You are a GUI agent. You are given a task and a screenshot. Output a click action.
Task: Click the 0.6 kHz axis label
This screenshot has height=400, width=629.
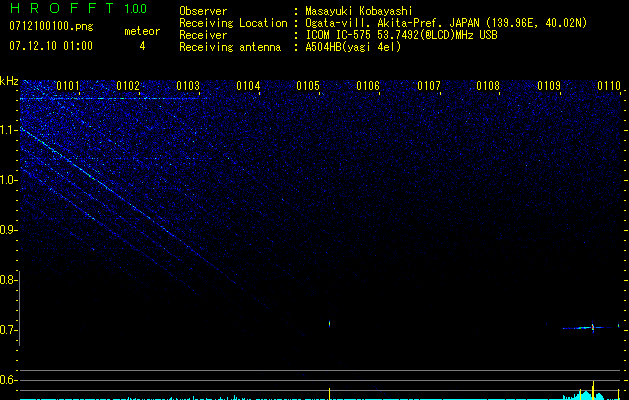click(x=8, y=380)
